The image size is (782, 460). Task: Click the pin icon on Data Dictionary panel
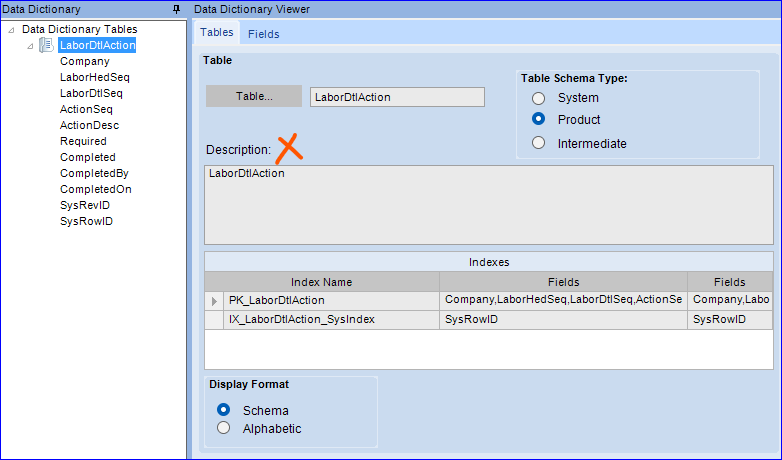click(x=176, y=9)
